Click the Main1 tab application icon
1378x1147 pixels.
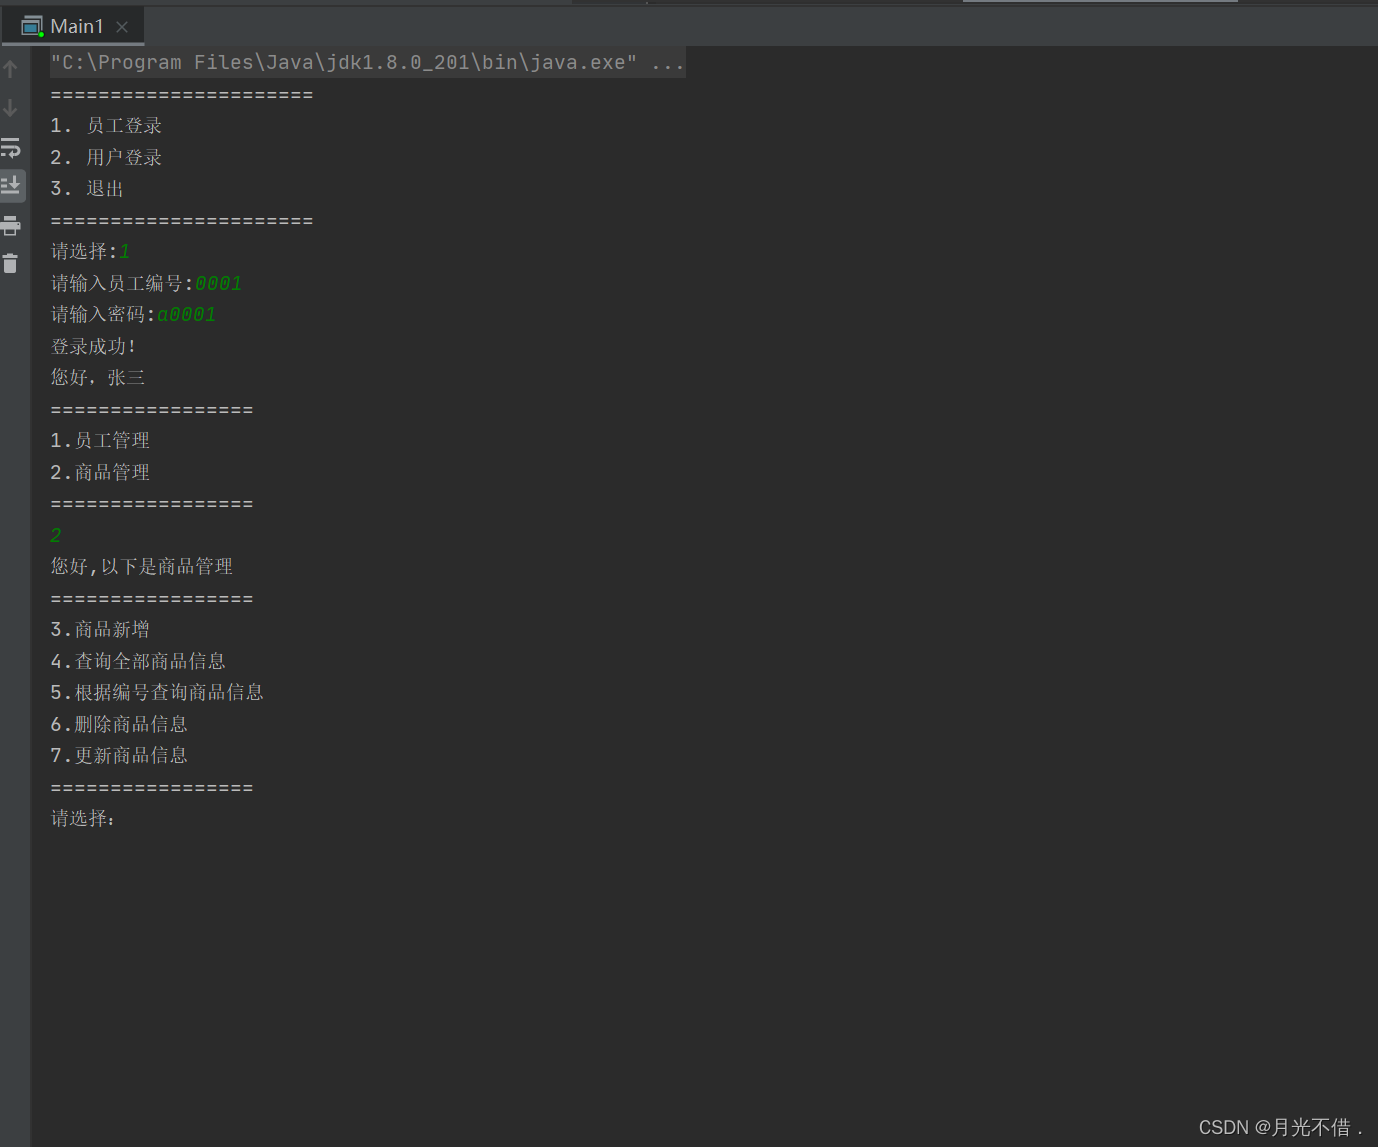[x=32, y=26]
